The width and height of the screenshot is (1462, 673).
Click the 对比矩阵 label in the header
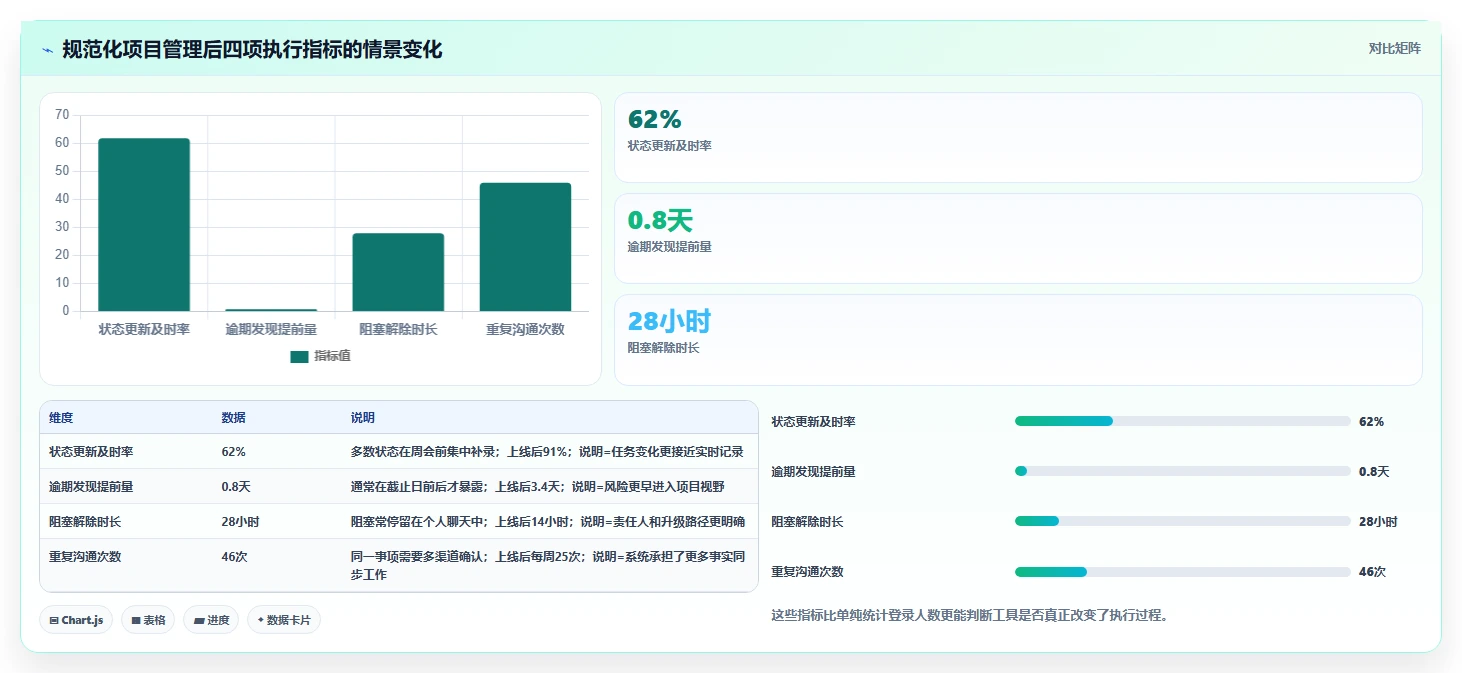click(1394, 48)
